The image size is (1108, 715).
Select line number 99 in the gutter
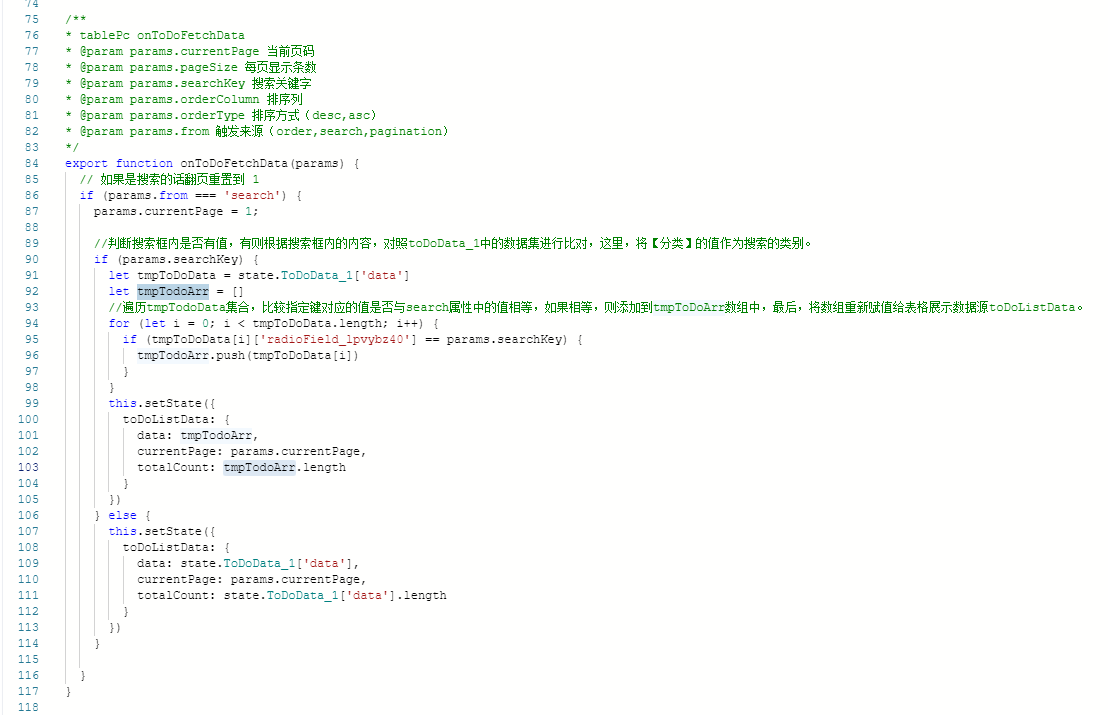[x=32, y=403]
